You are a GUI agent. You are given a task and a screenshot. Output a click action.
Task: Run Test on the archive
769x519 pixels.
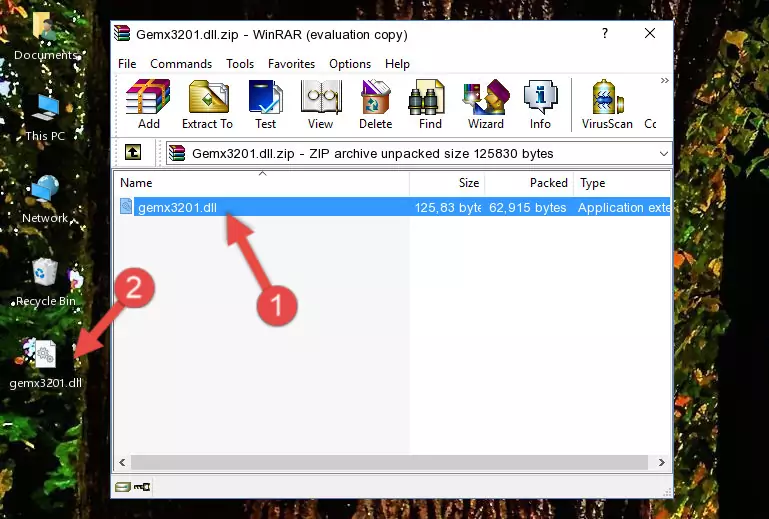(265, 104)
